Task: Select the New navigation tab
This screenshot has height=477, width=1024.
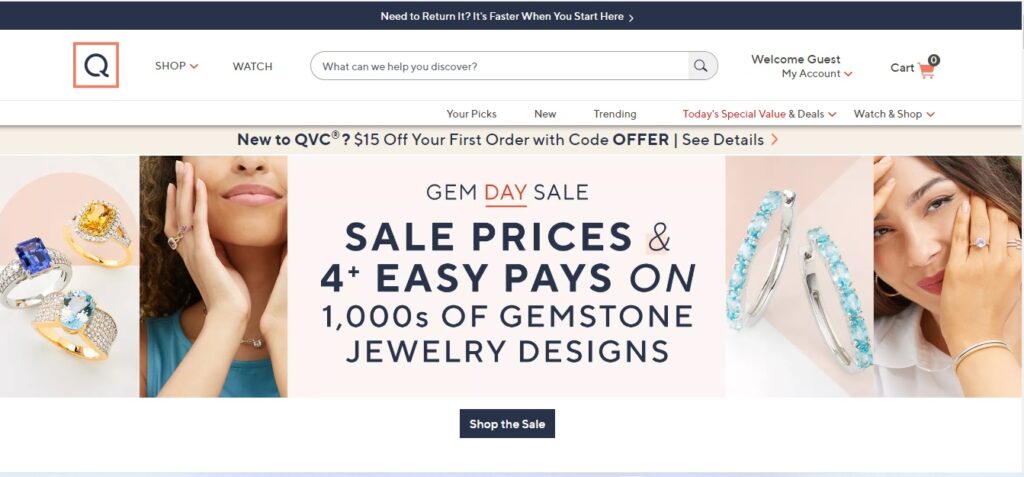Action: (x=545, y=114)
